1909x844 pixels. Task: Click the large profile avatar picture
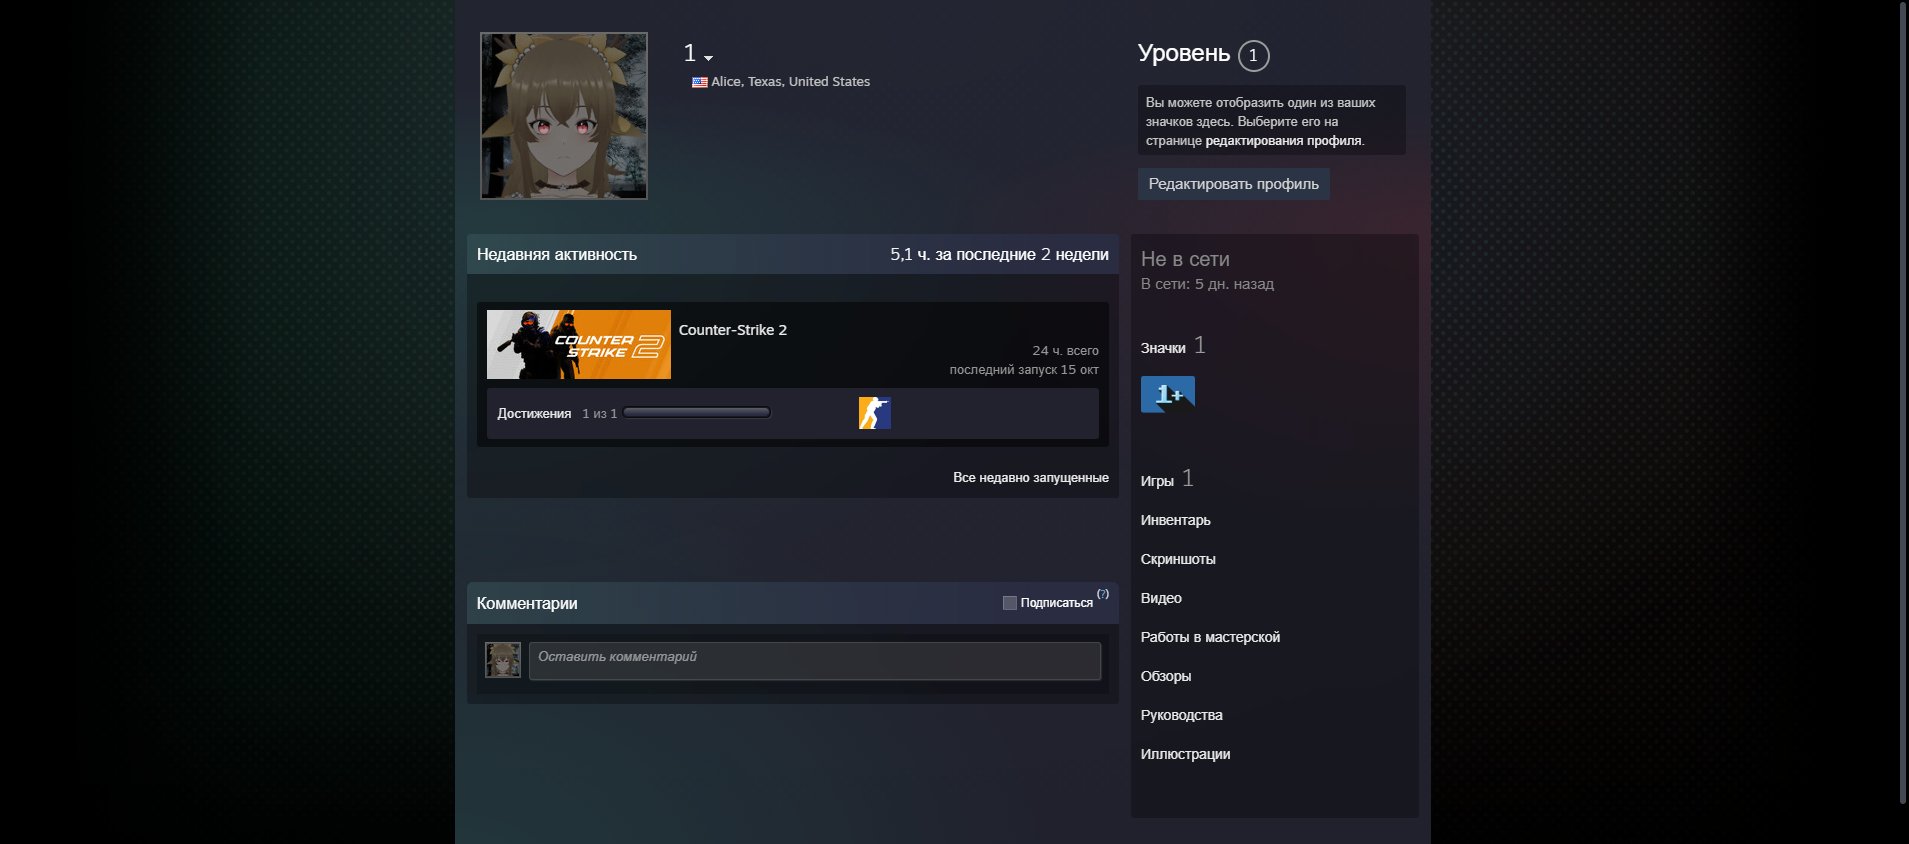pos(564,116)
